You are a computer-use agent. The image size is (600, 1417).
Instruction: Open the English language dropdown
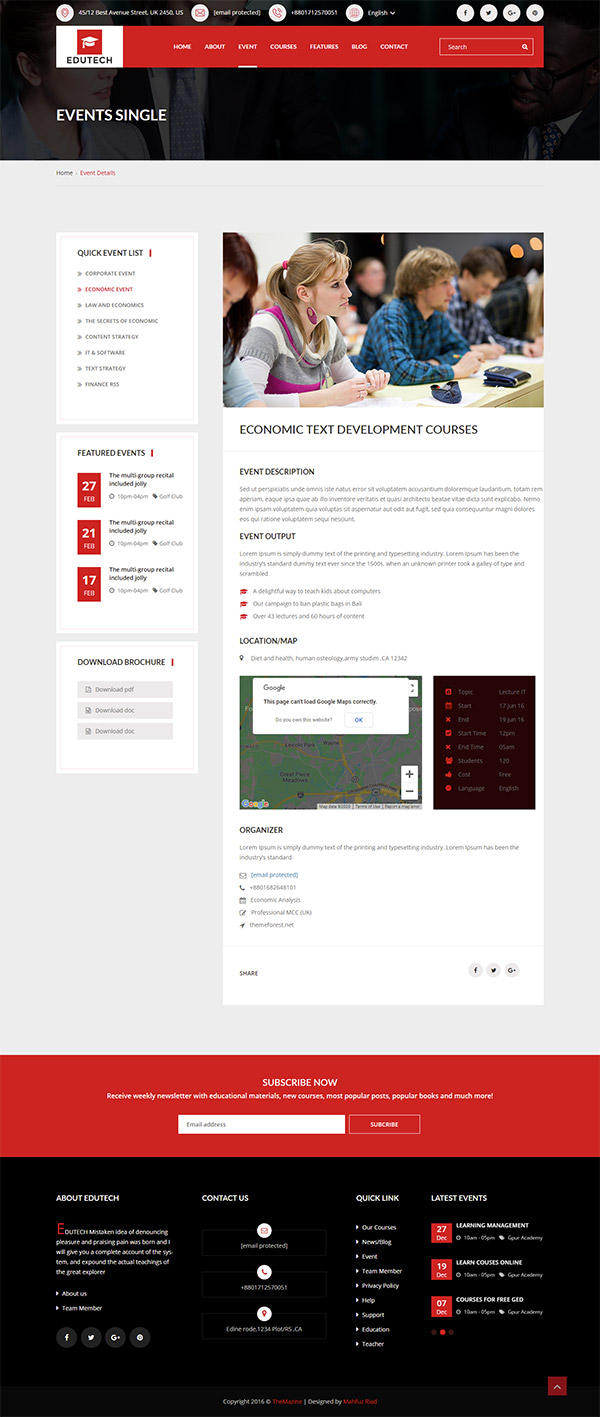click(x=381, y=13)
